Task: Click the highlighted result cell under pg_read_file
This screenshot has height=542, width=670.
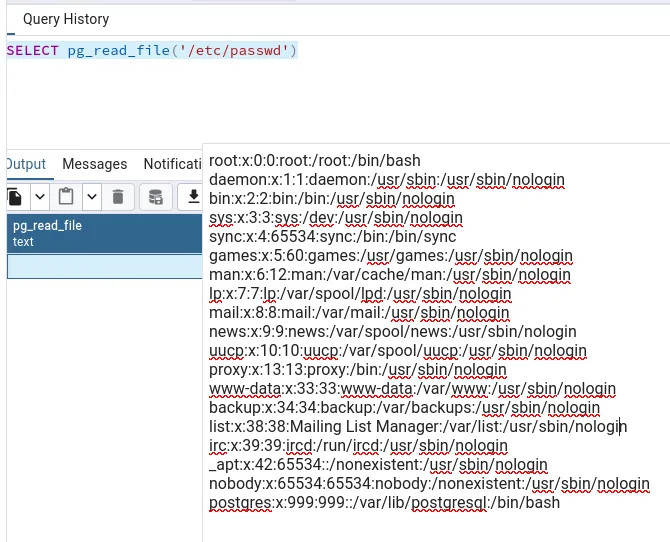Action: (100, 266)
